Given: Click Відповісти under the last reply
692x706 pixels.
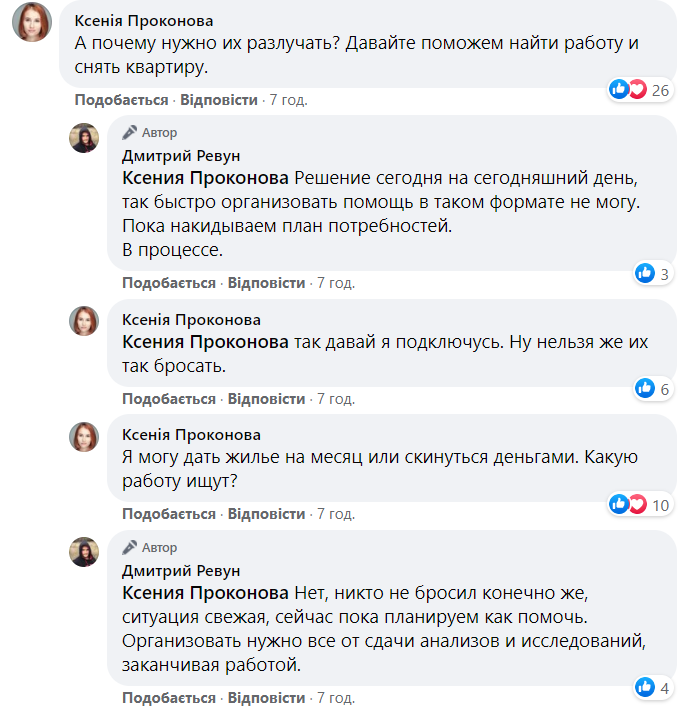Looking at the screenshot, I should pyautogui.click(x=266, y=697).
